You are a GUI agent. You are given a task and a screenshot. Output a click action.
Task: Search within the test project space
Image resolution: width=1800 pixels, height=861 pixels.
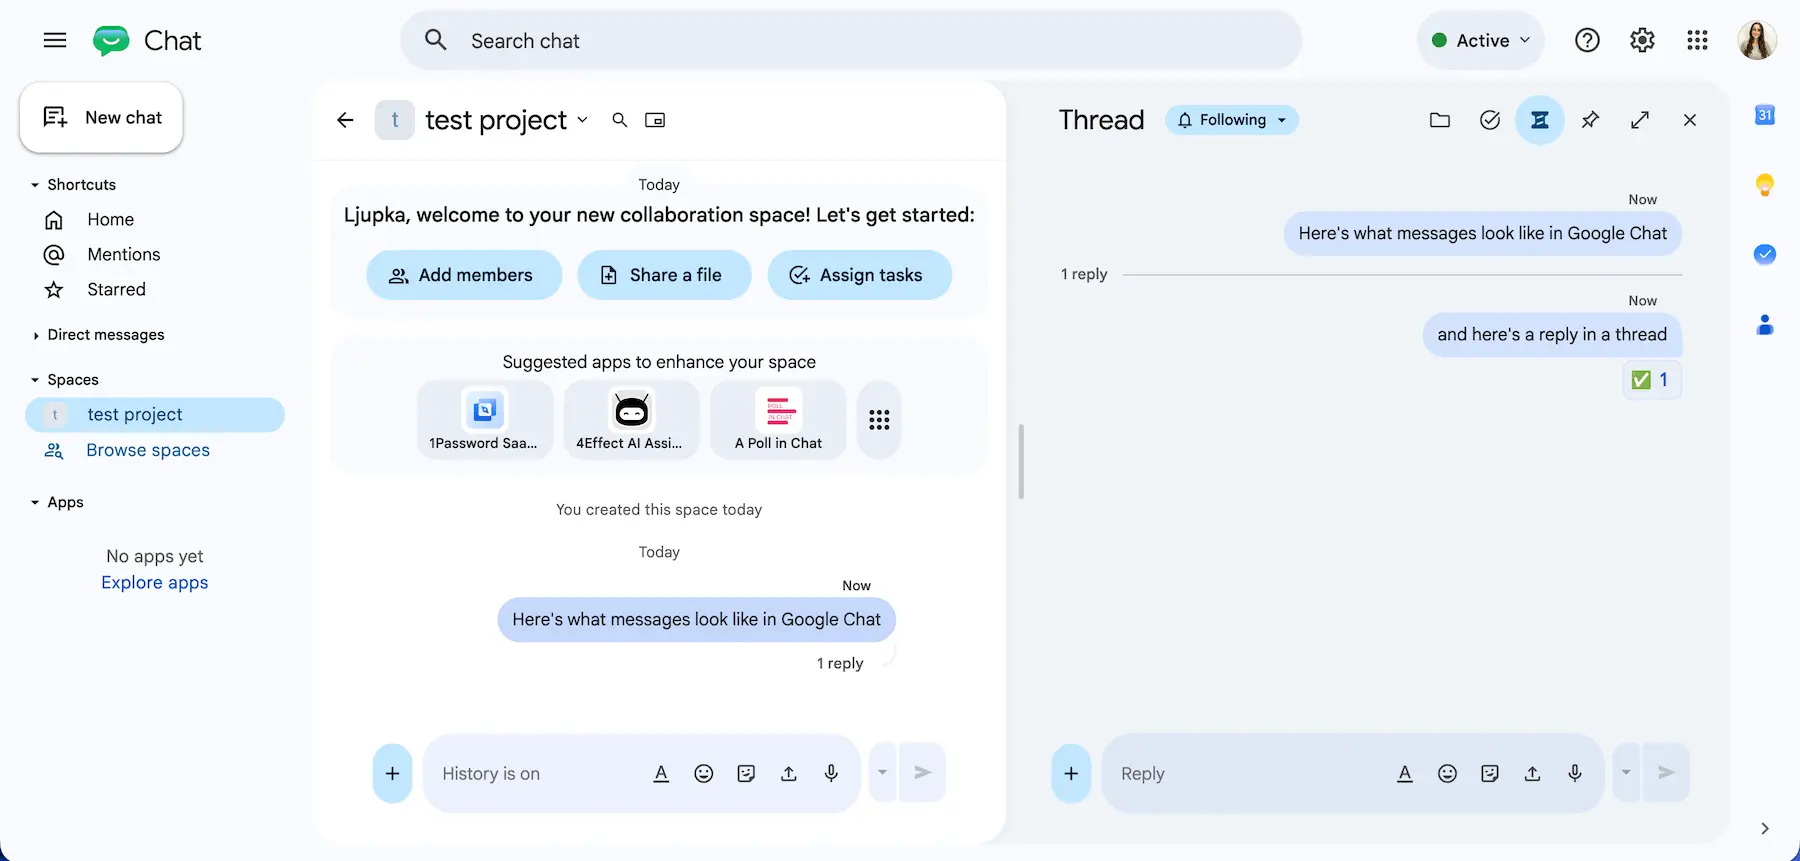point(620,120)
